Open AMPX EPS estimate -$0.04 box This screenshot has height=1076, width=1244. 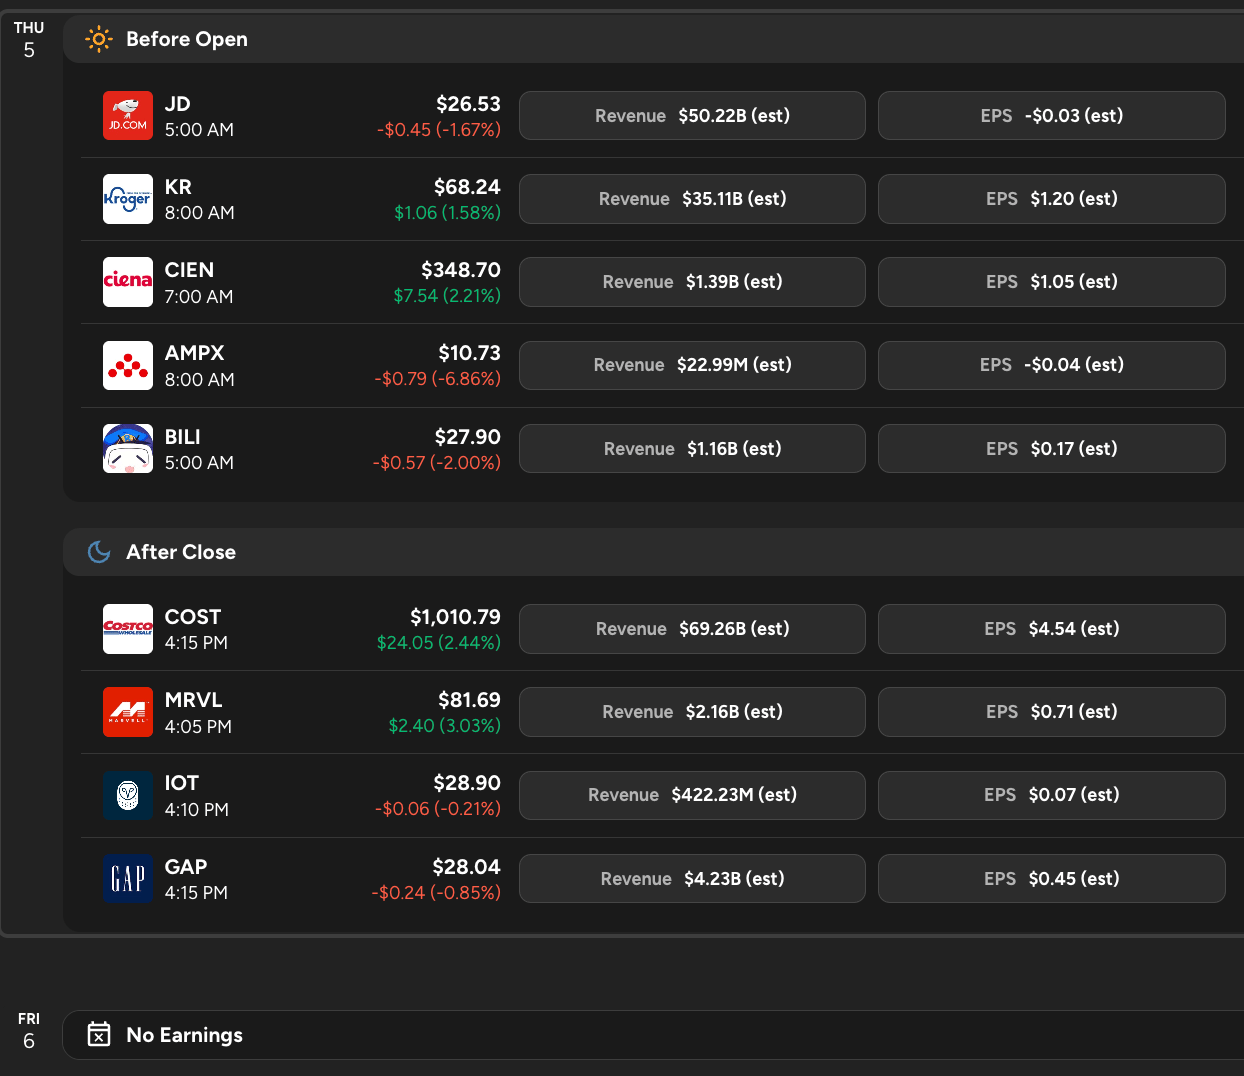(1052, 365)
